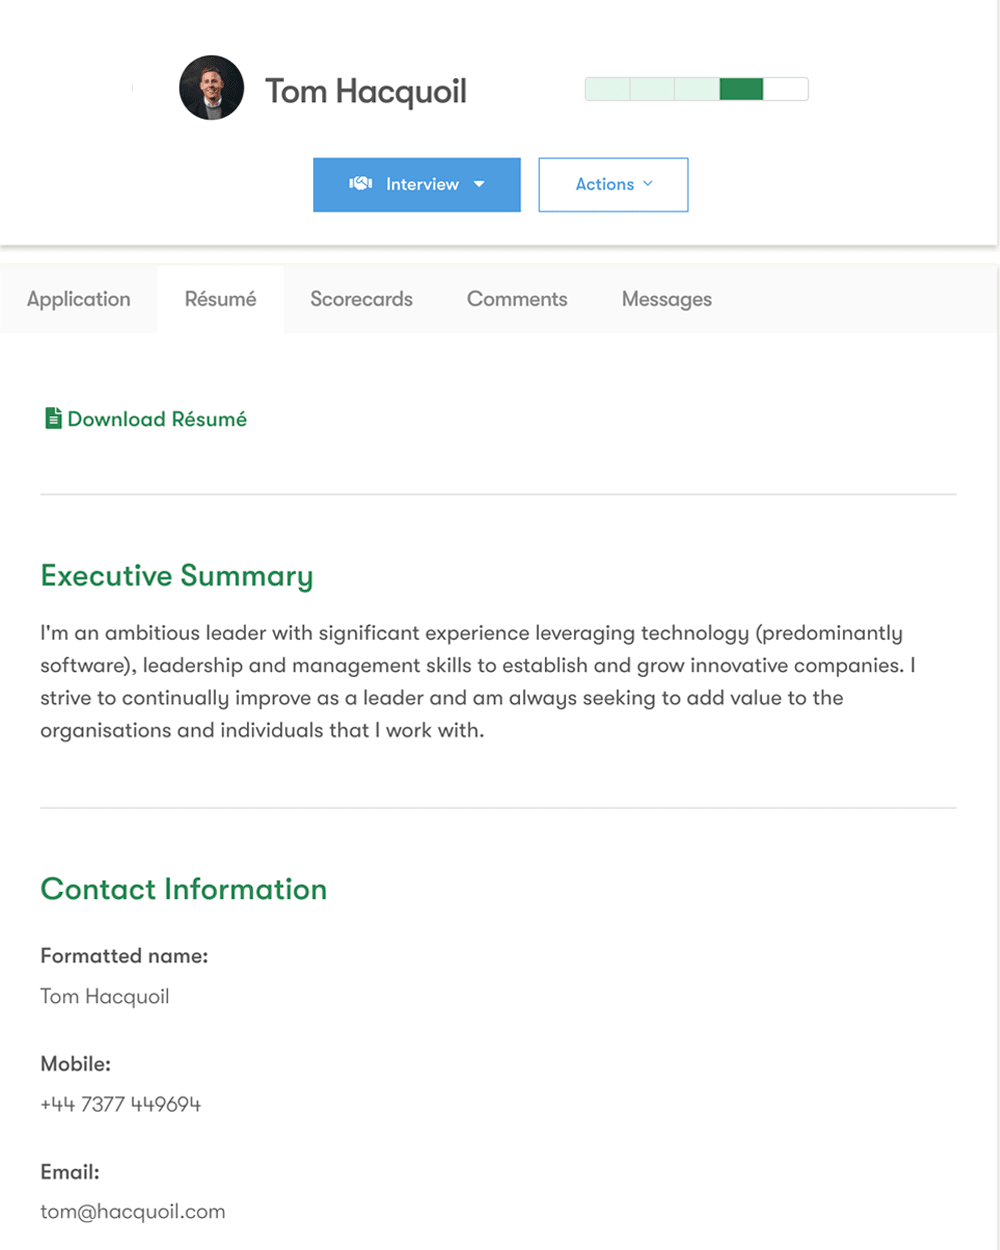
Task: Click the email address tom@hacquoil.com
Action: (132, 1211)
